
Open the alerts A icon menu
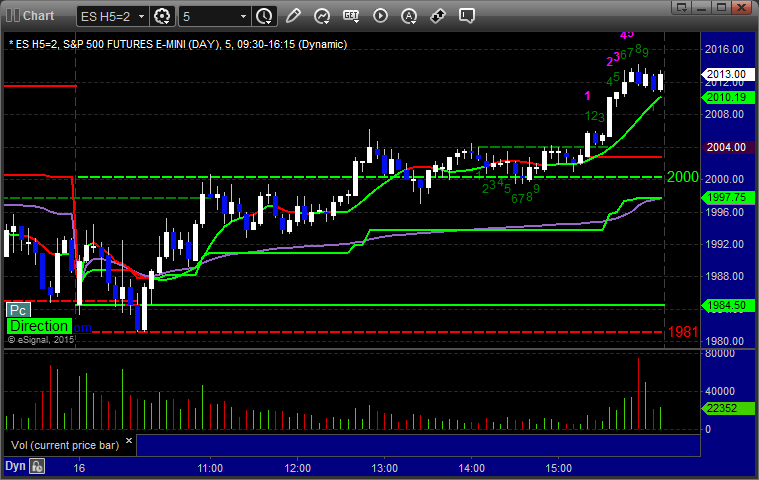coord(409,16)
